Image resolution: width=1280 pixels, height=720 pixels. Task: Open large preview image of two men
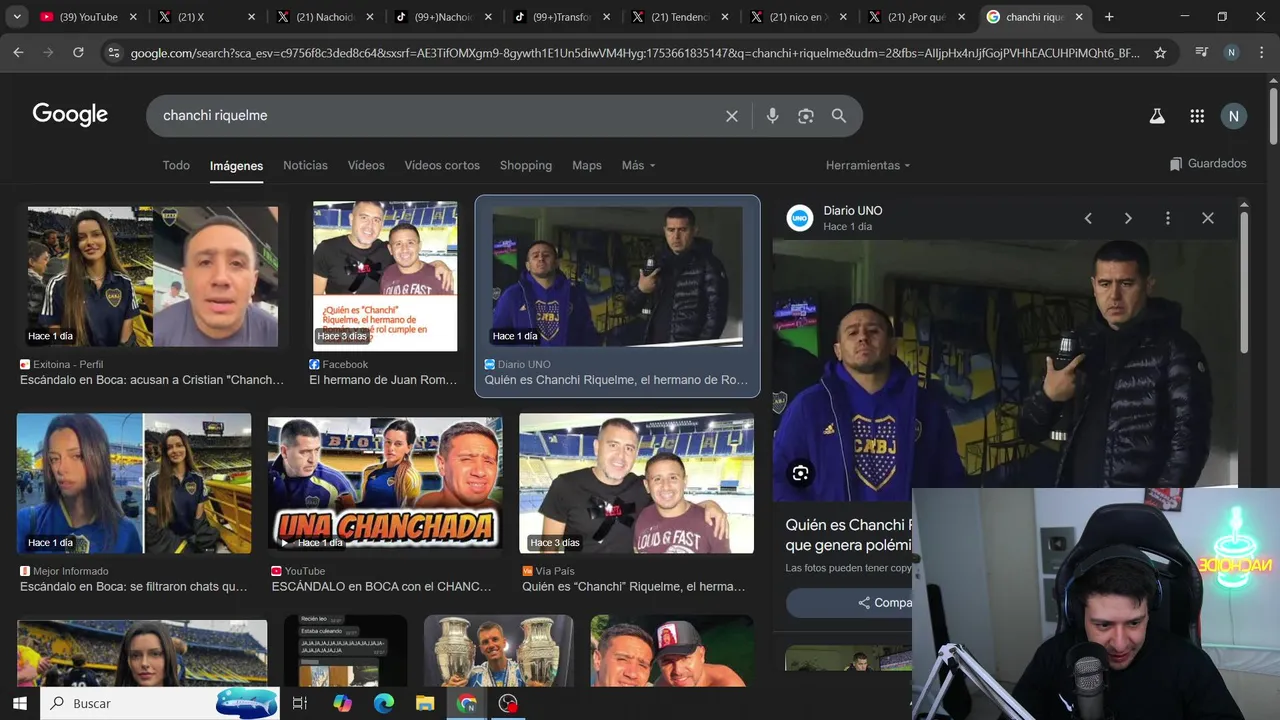pos(1005,370)
